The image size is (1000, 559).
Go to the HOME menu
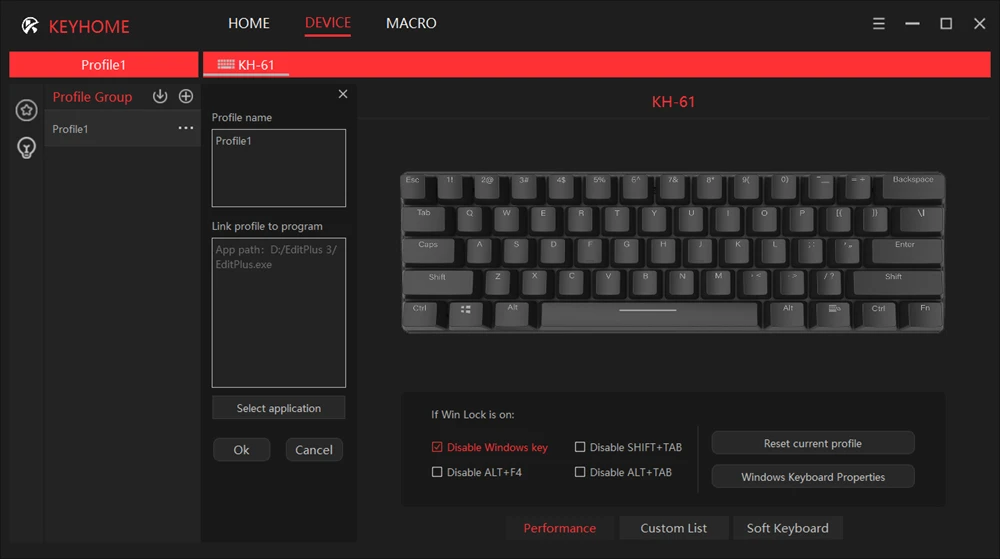(x=249, y=24)
